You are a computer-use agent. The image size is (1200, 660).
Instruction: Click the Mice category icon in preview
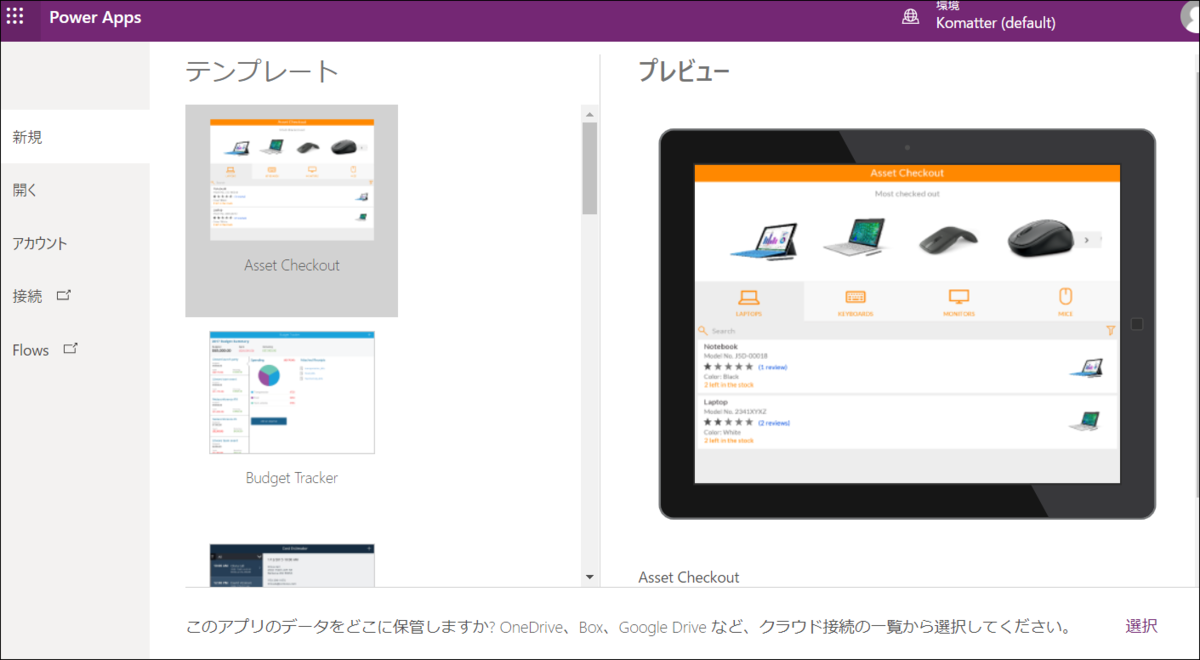point(1065,297)
